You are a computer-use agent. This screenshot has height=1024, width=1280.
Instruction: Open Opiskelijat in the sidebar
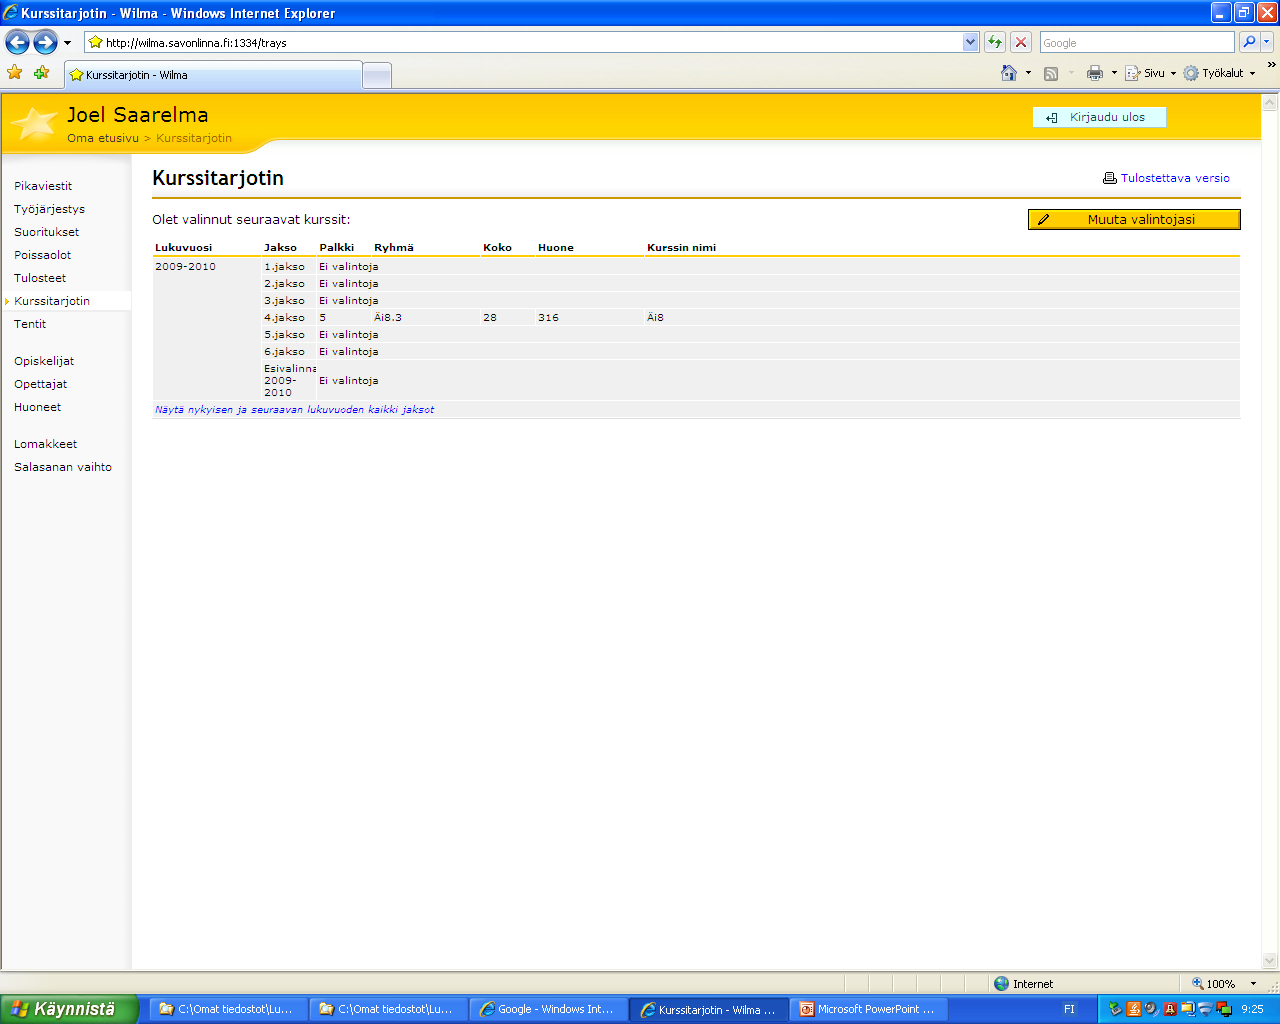44,361
